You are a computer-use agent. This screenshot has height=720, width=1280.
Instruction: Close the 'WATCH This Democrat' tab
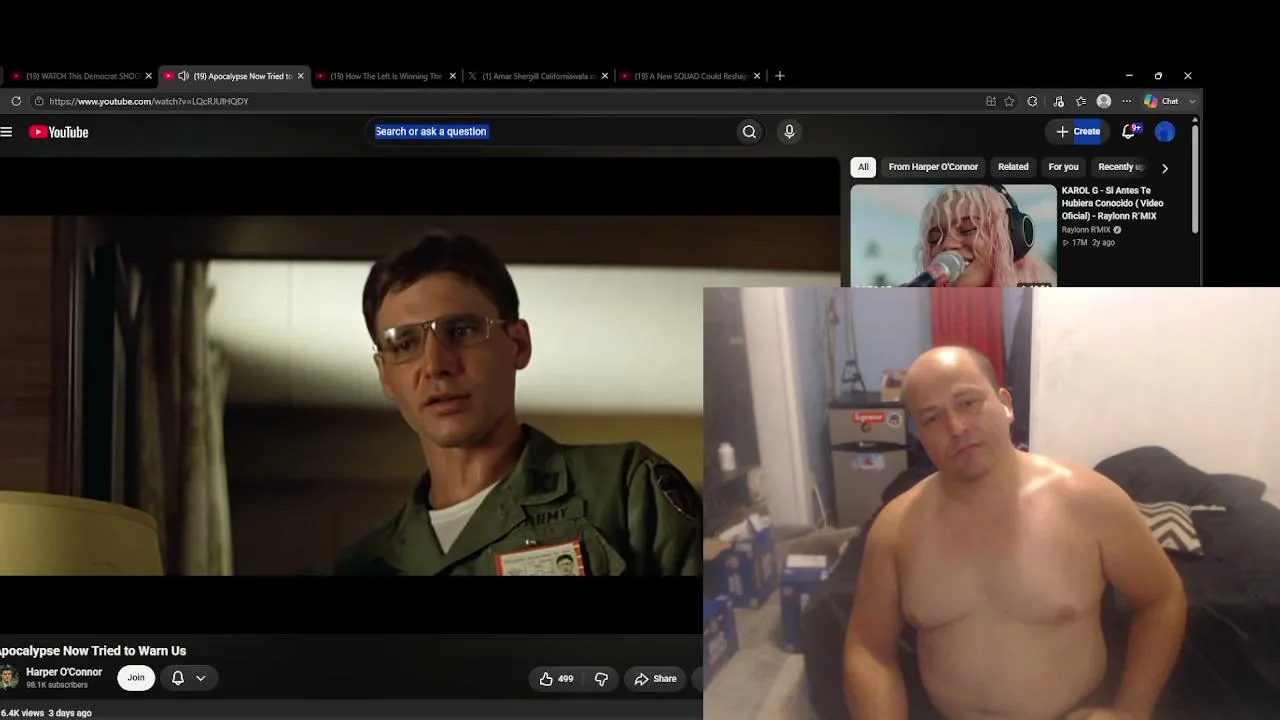click(x=149, y=76)
